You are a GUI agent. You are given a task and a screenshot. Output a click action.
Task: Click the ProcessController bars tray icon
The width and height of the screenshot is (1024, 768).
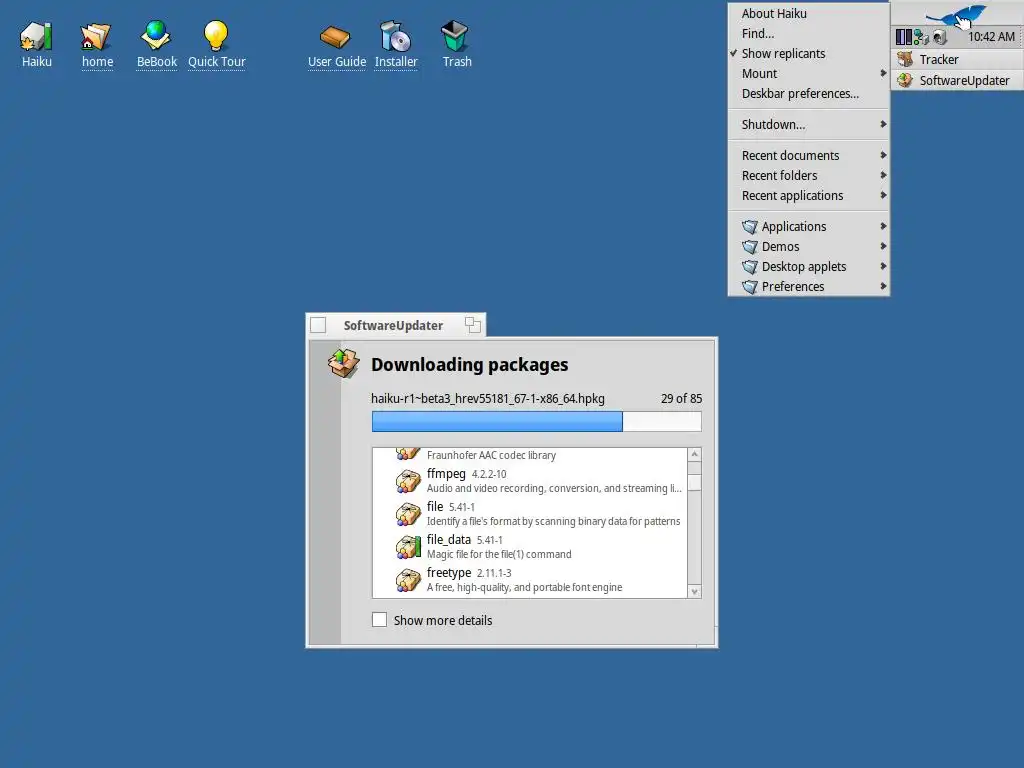pyautogui.click(x=904, y=37)
